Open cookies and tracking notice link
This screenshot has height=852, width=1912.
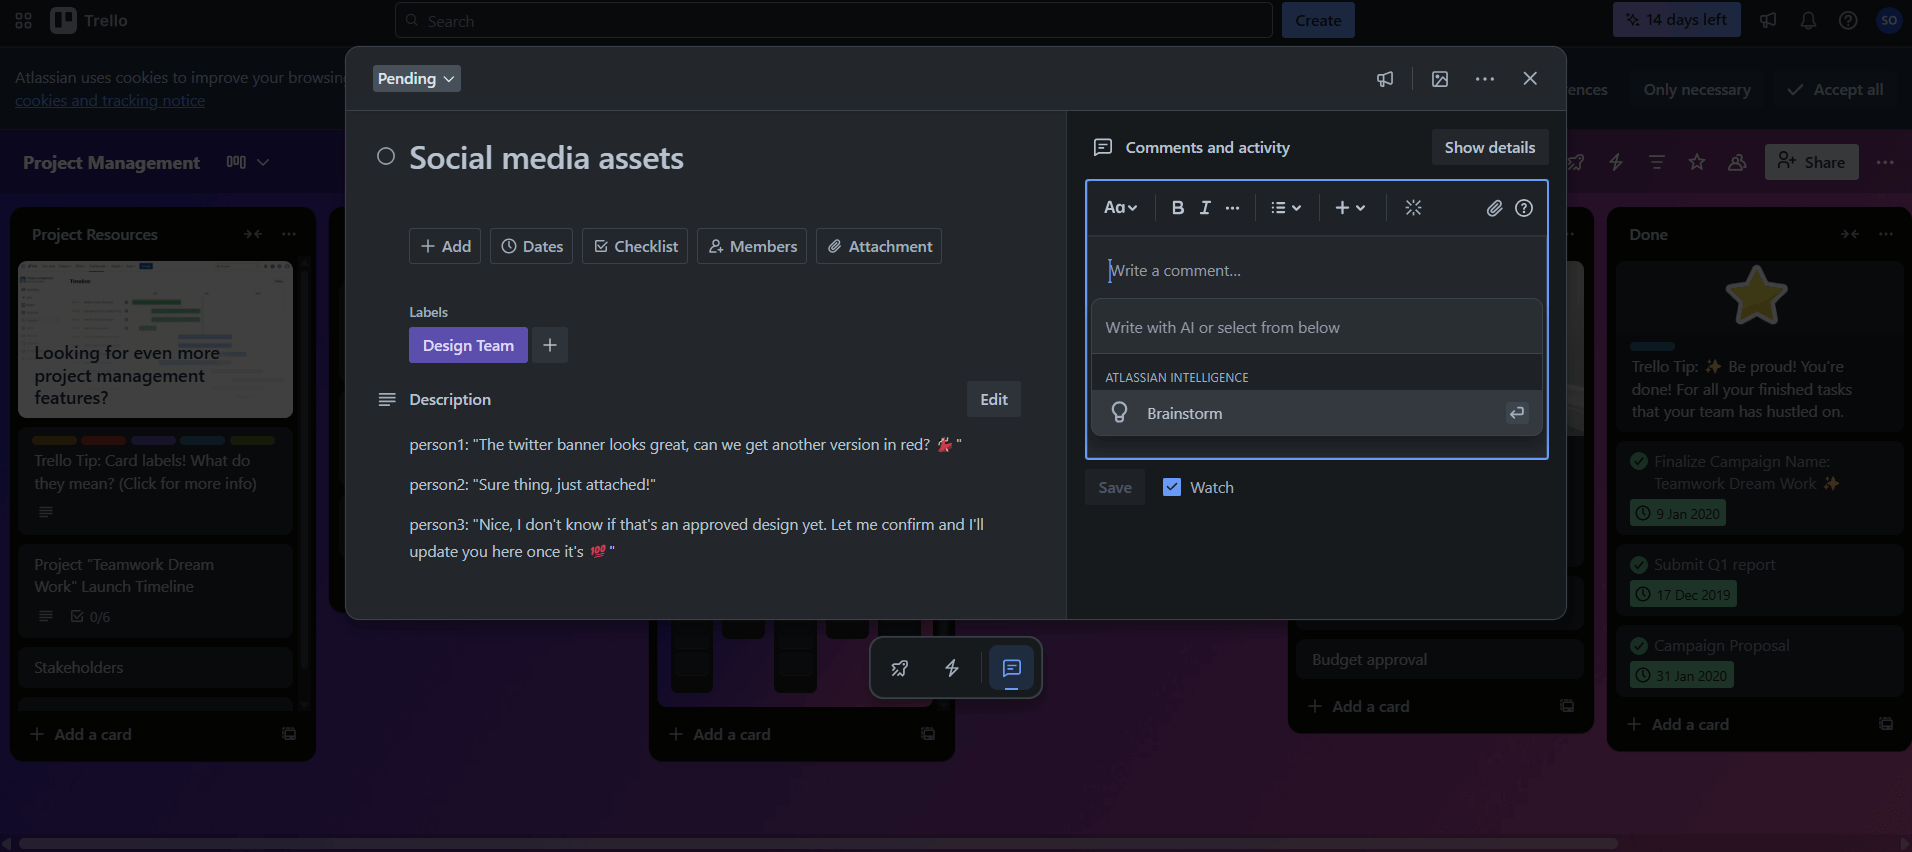tap(110, 100)
